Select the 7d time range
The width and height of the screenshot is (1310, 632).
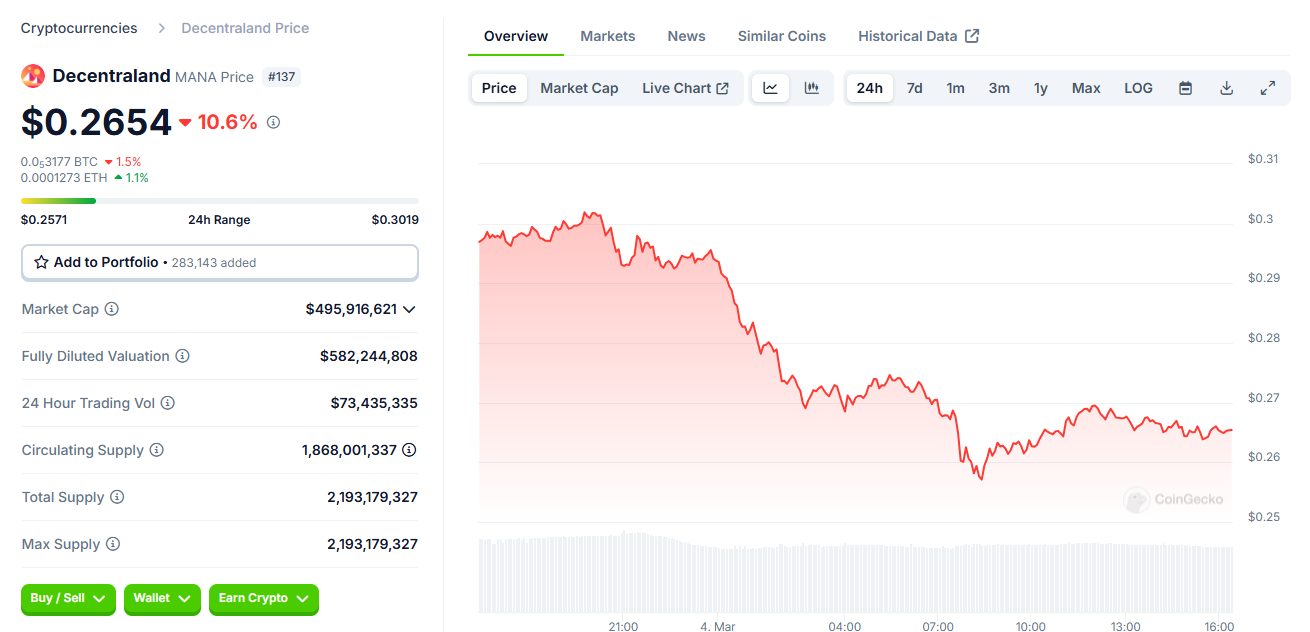[914, 88]
